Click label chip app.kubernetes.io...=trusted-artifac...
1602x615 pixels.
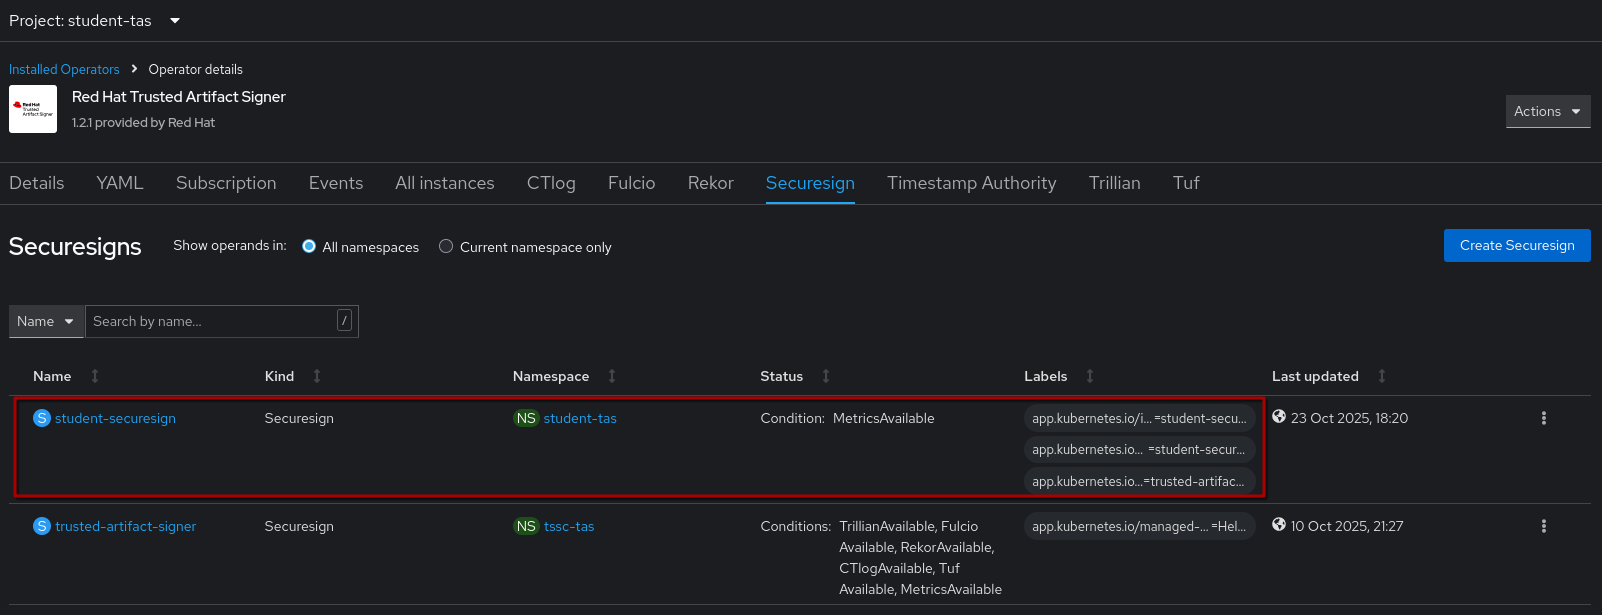(x=1139, y=481)
